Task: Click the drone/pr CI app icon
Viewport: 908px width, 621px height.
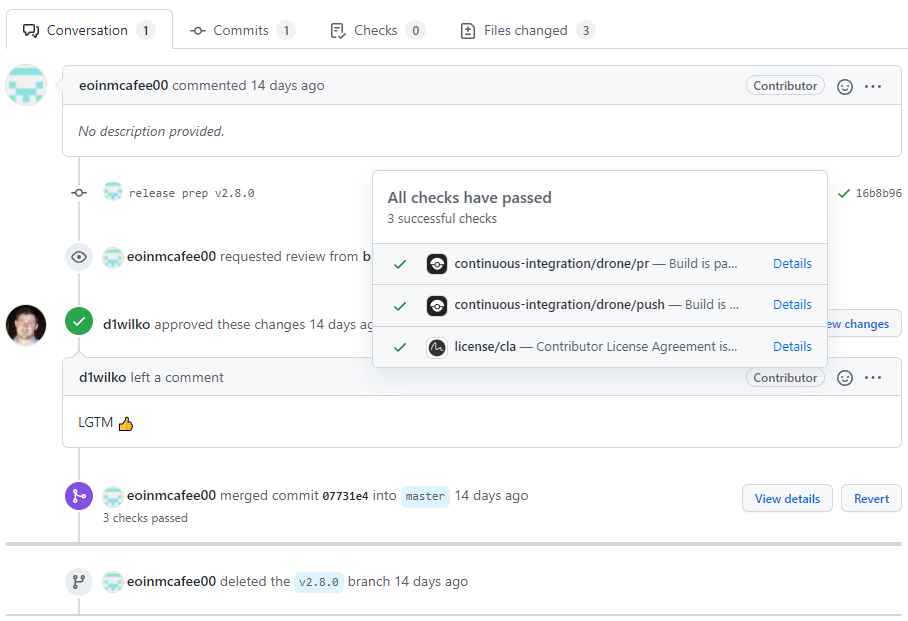Action: pos(436,264)
